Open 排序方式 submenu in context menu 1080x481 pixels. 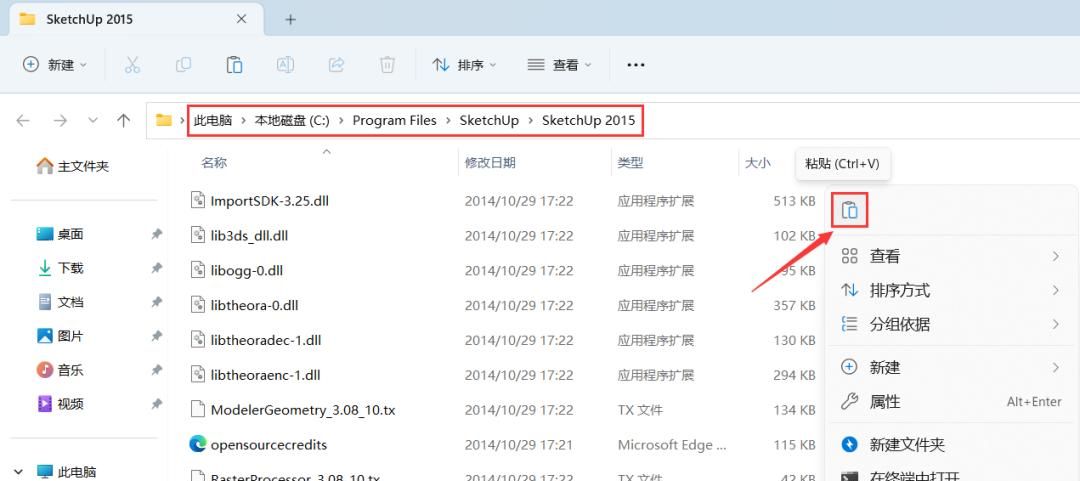click(951, 290)
